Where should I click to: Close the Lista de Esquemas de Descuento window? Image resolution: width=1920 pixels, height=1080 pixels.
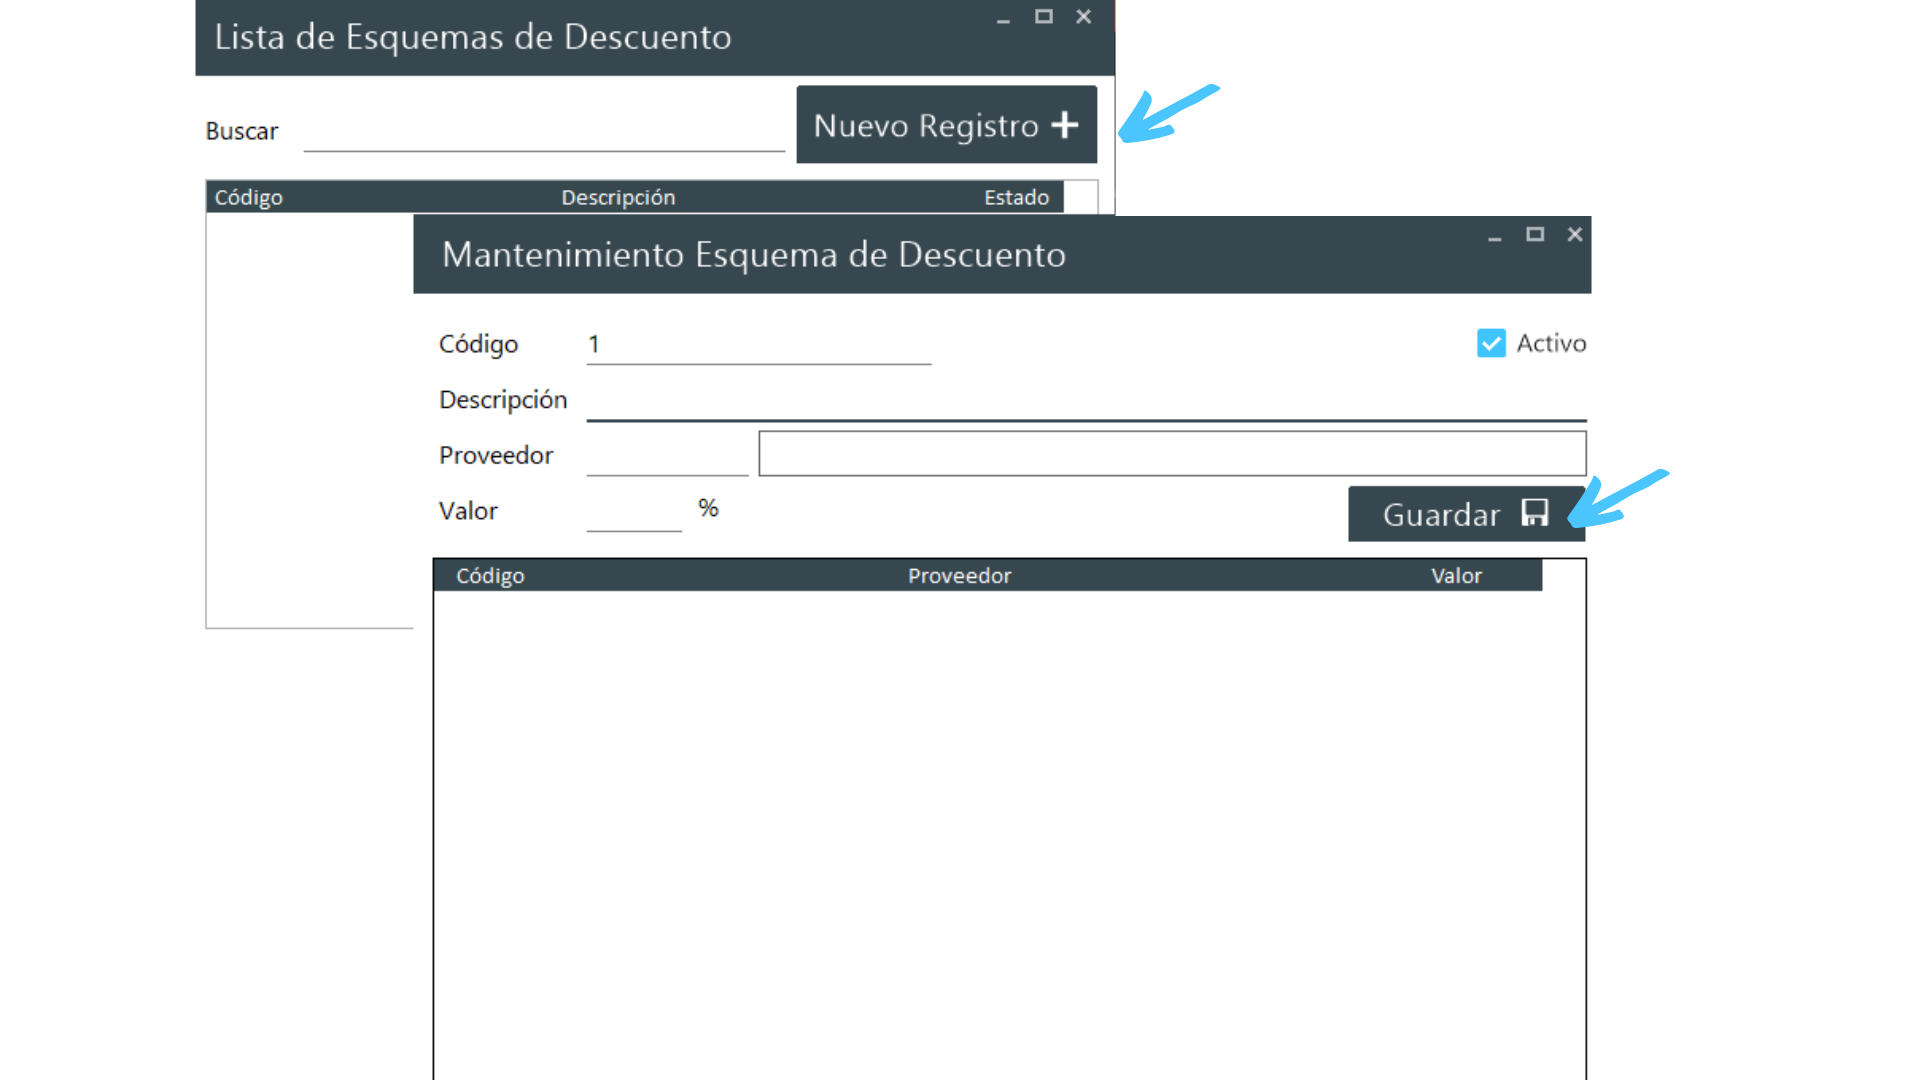click(1083, 17)
